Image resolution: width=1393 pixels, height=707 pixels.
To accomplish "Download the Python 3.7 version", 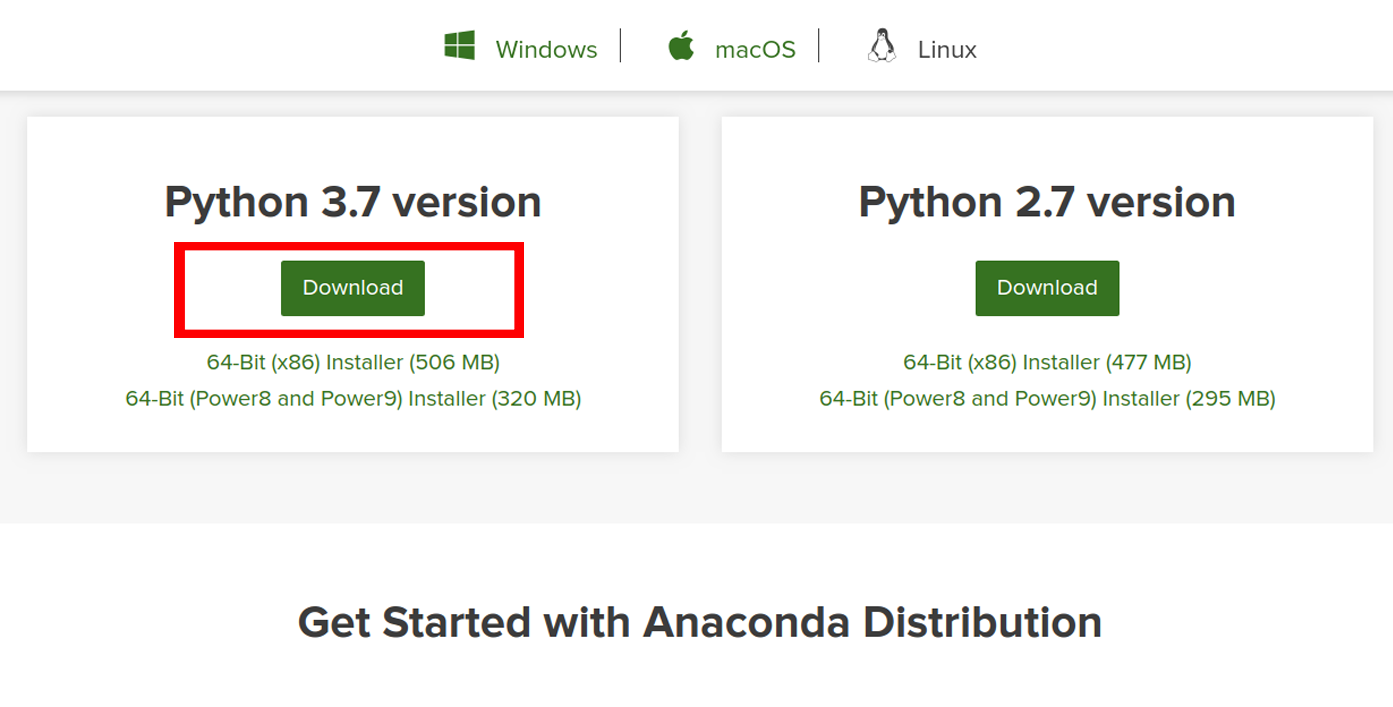I will 353,288.
